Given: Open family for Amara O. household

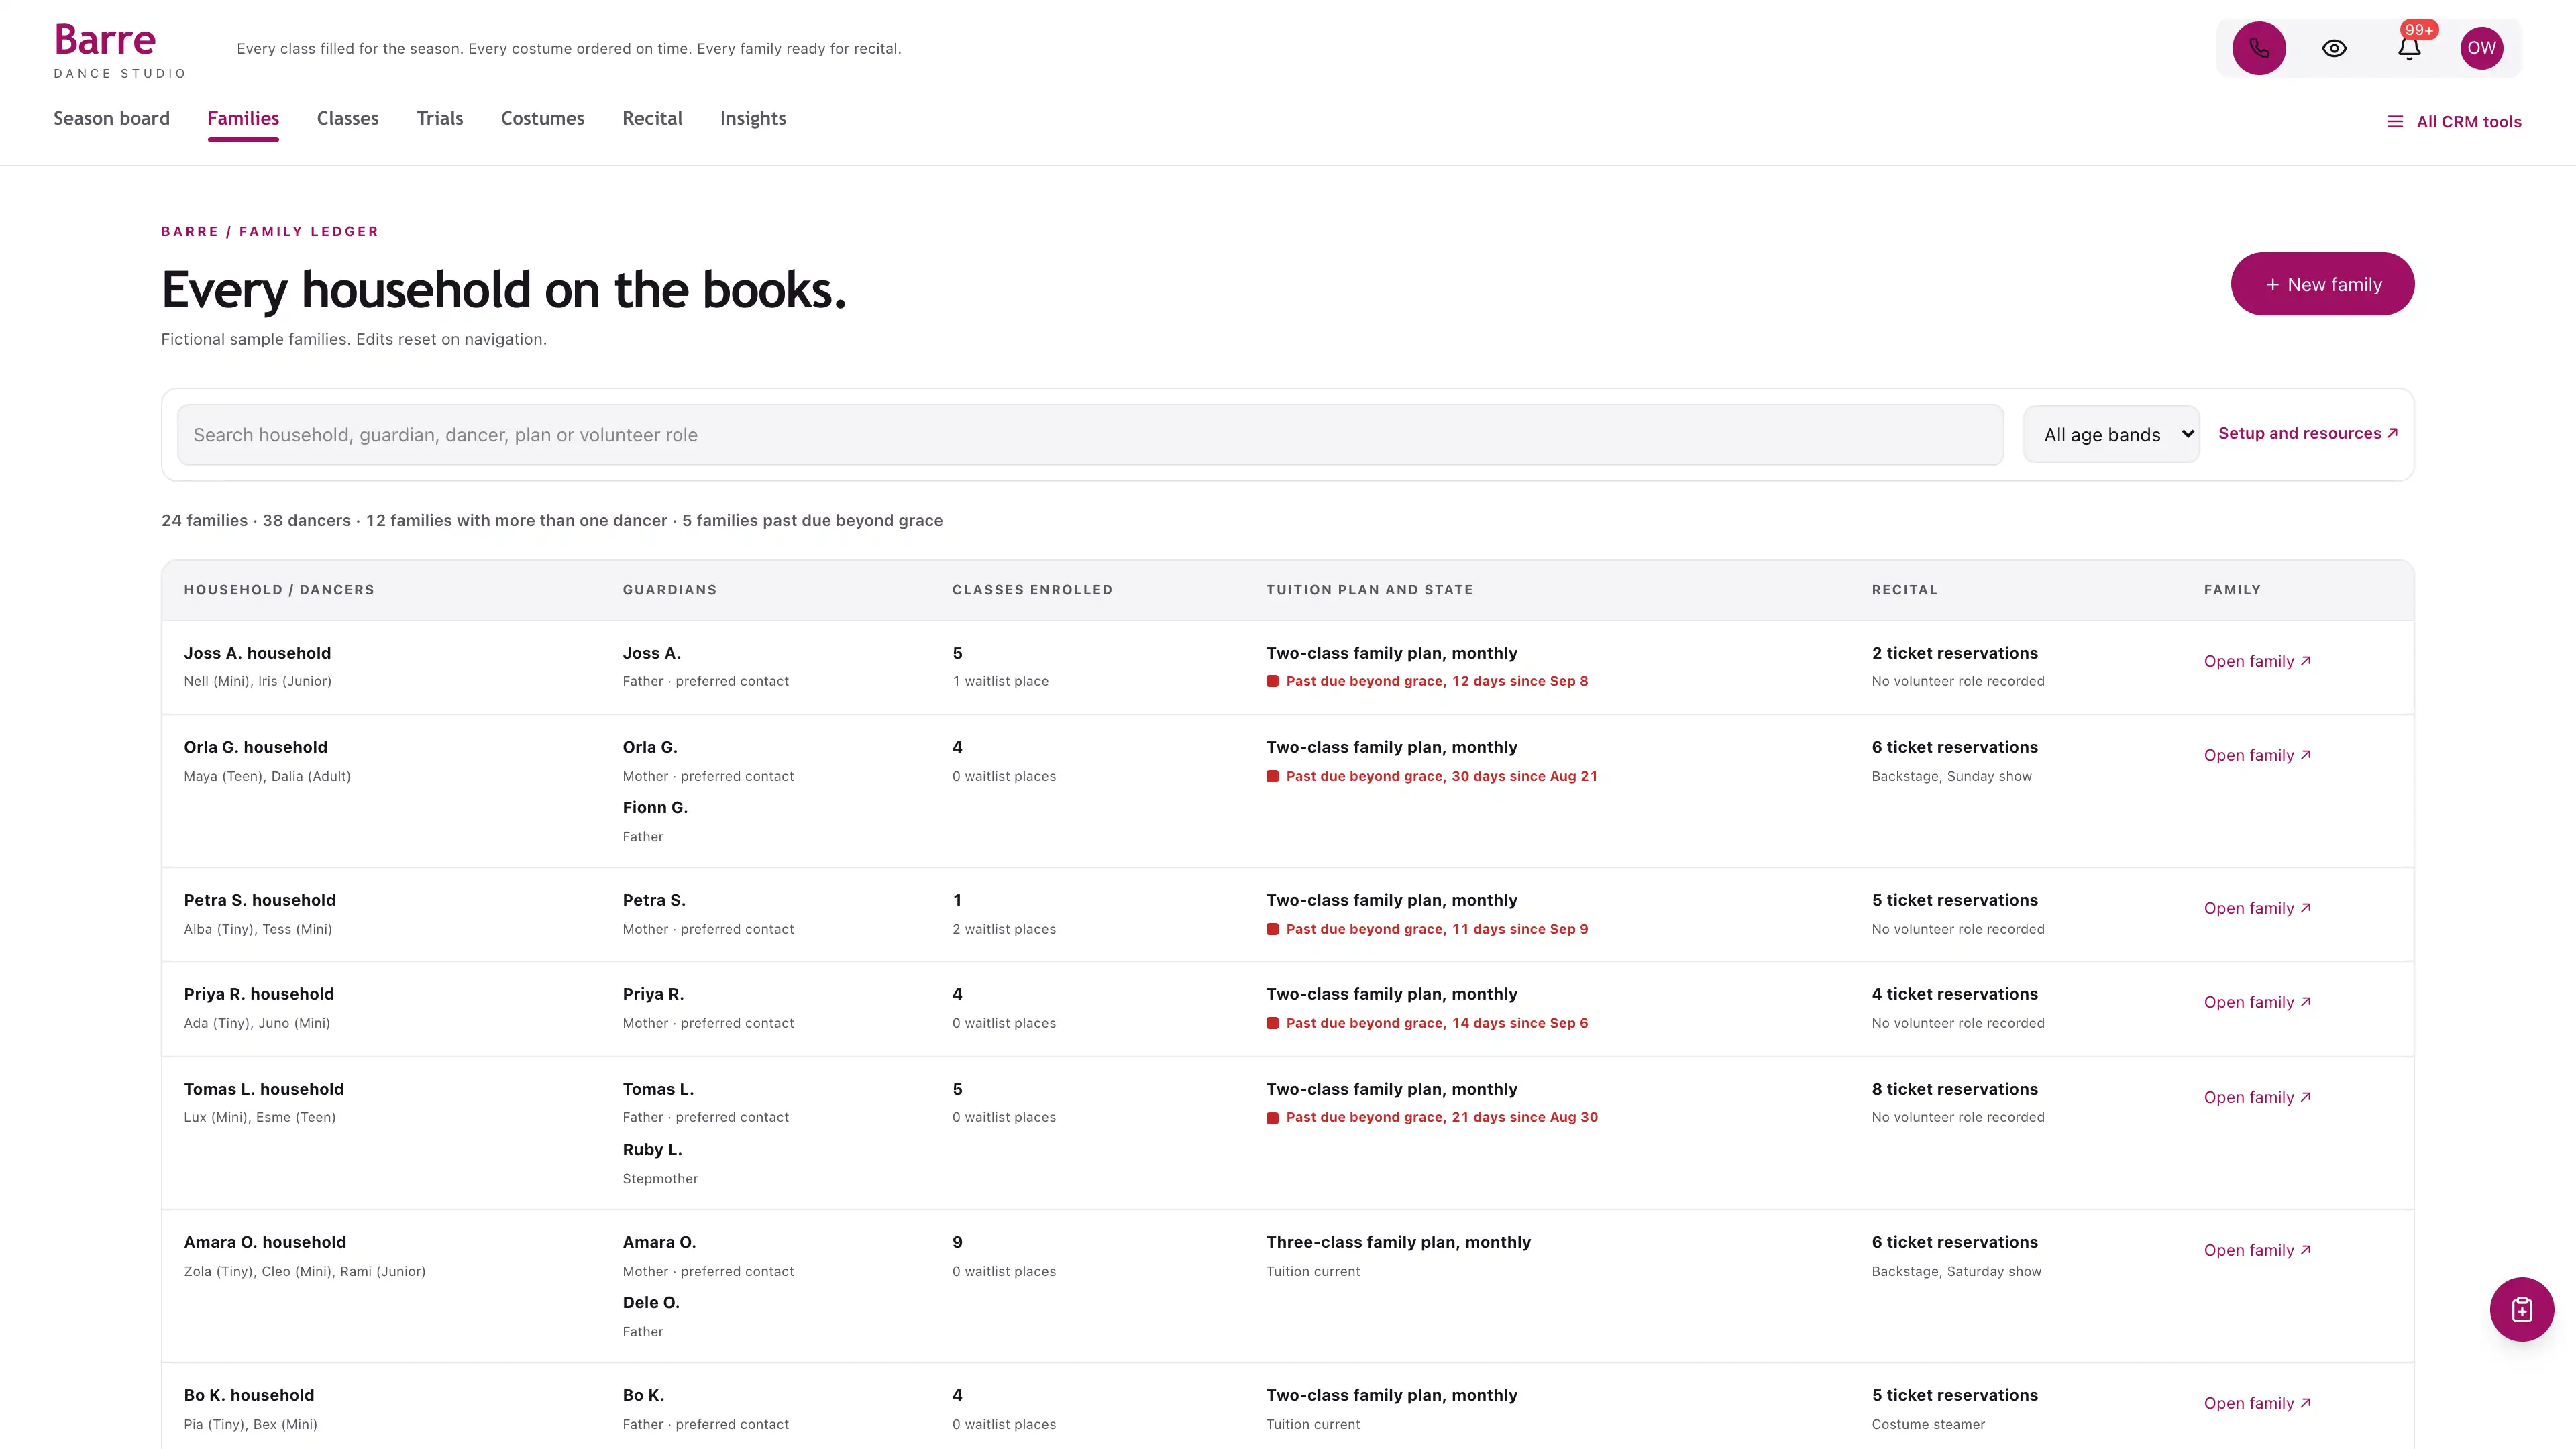Looking at the screenshot, I should 2257,1250.
